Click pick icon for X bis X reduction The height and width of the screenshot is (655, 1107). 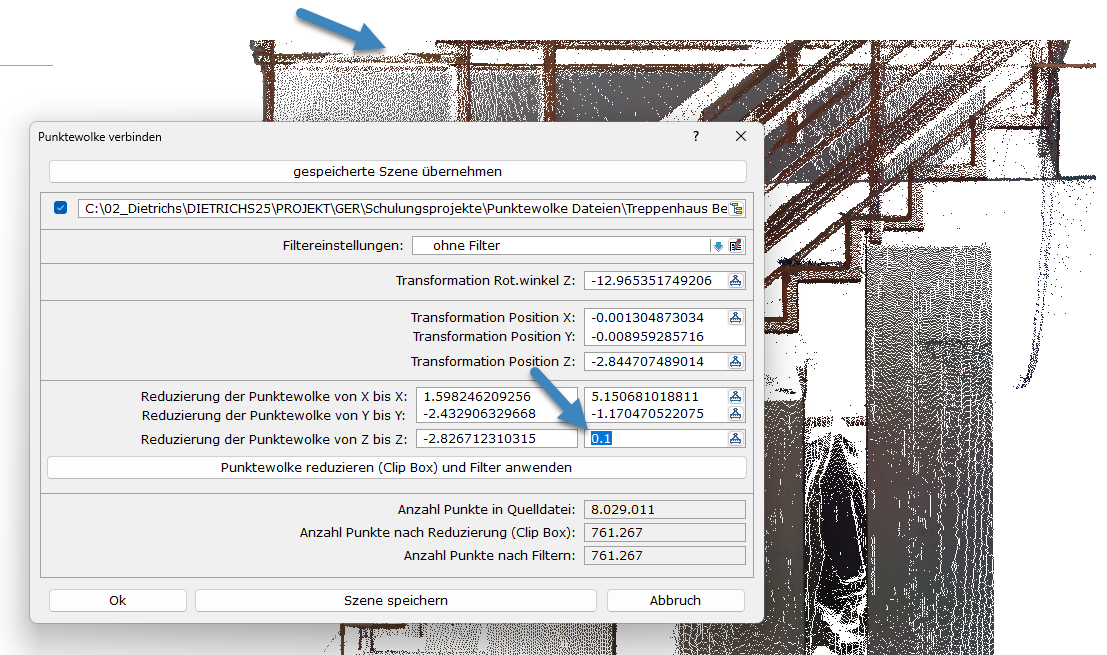(736, 397)
